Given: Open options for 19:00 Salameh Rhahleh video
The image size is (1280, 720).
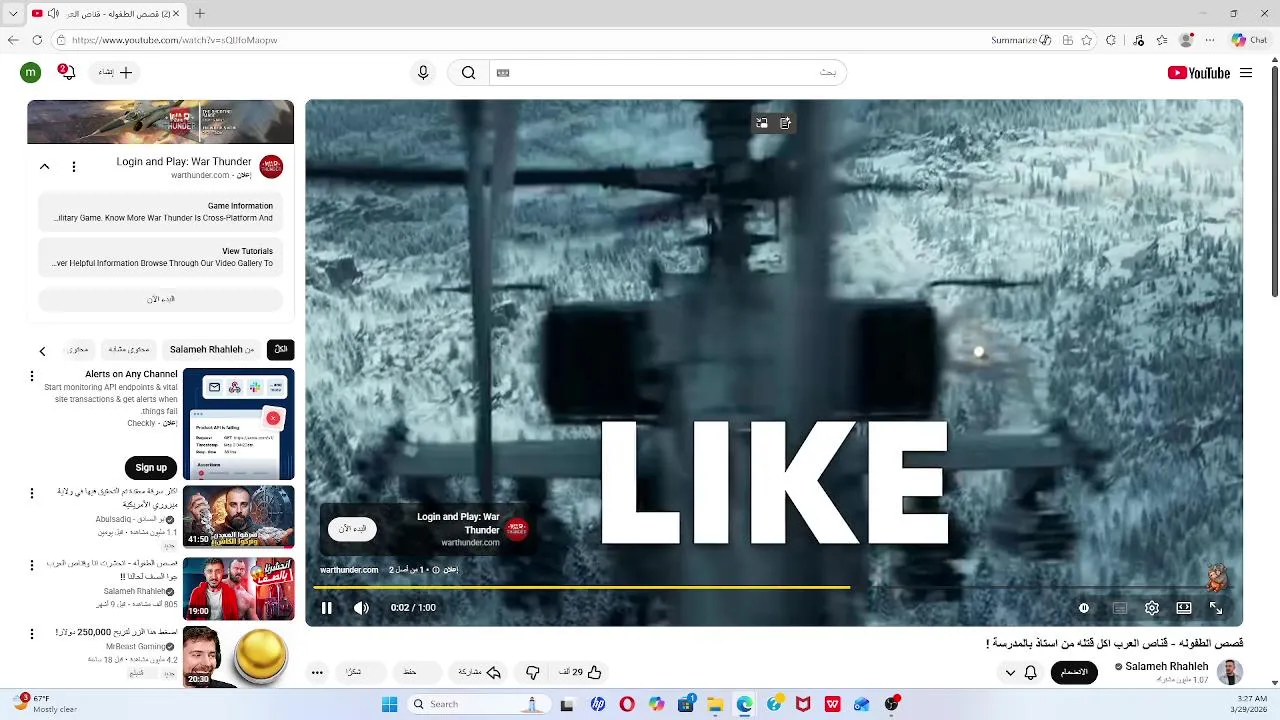Looking at the screenshot, I should pyautogui.click(x=32, y=565).
